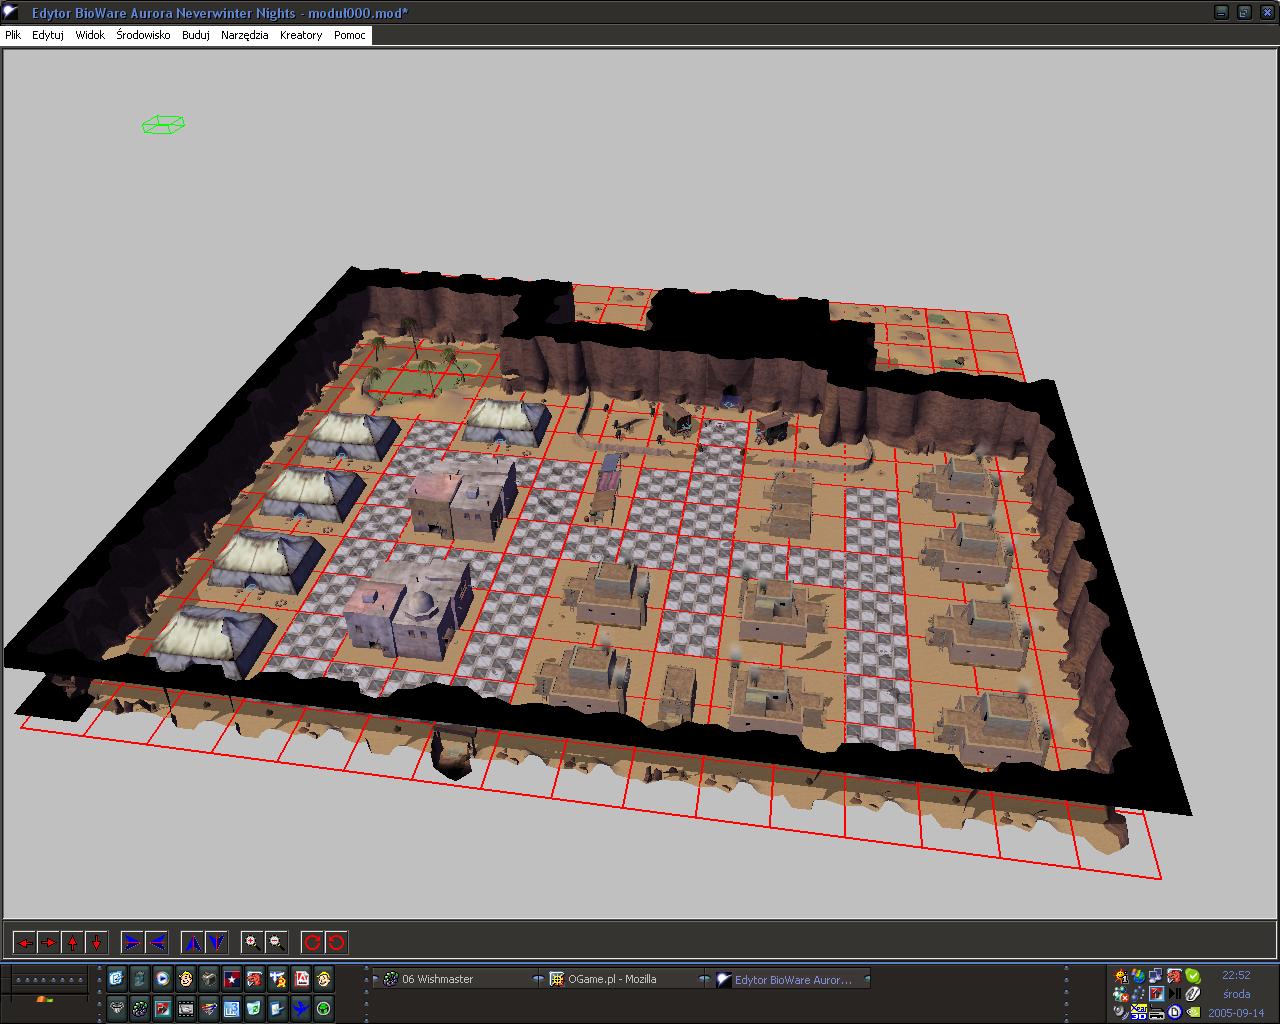
Task: Click the green checkmark shield tray icon
Action: click(1192, 975)
